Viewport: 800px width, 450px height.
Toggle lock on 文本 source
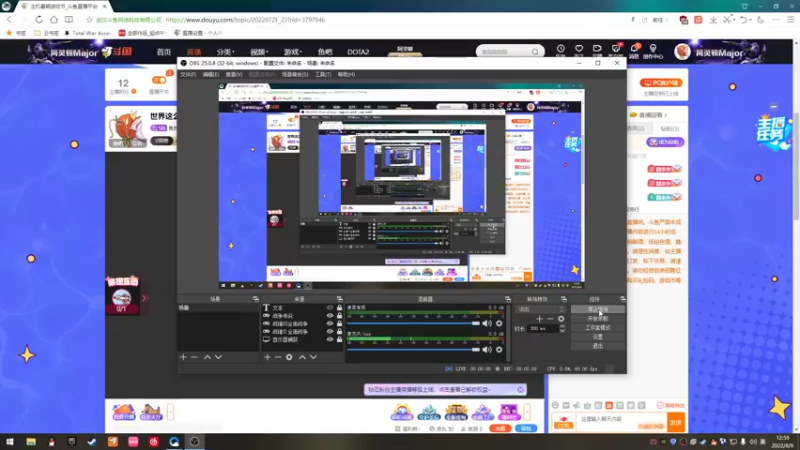[x=339, y=308]
